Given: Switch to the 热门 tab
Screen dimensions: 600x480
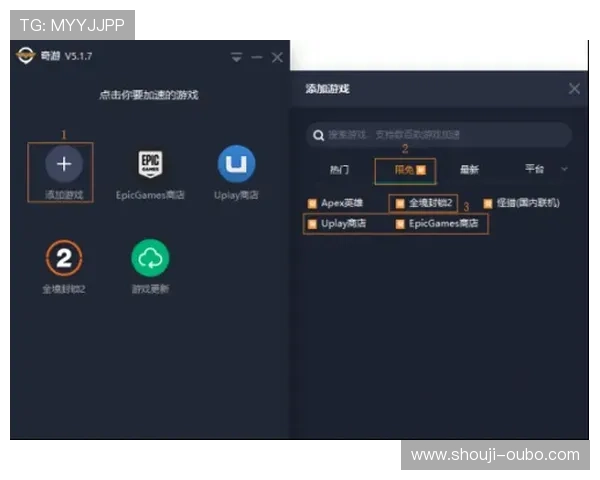Looking at the screenshot, I should (x=339, y=170).
